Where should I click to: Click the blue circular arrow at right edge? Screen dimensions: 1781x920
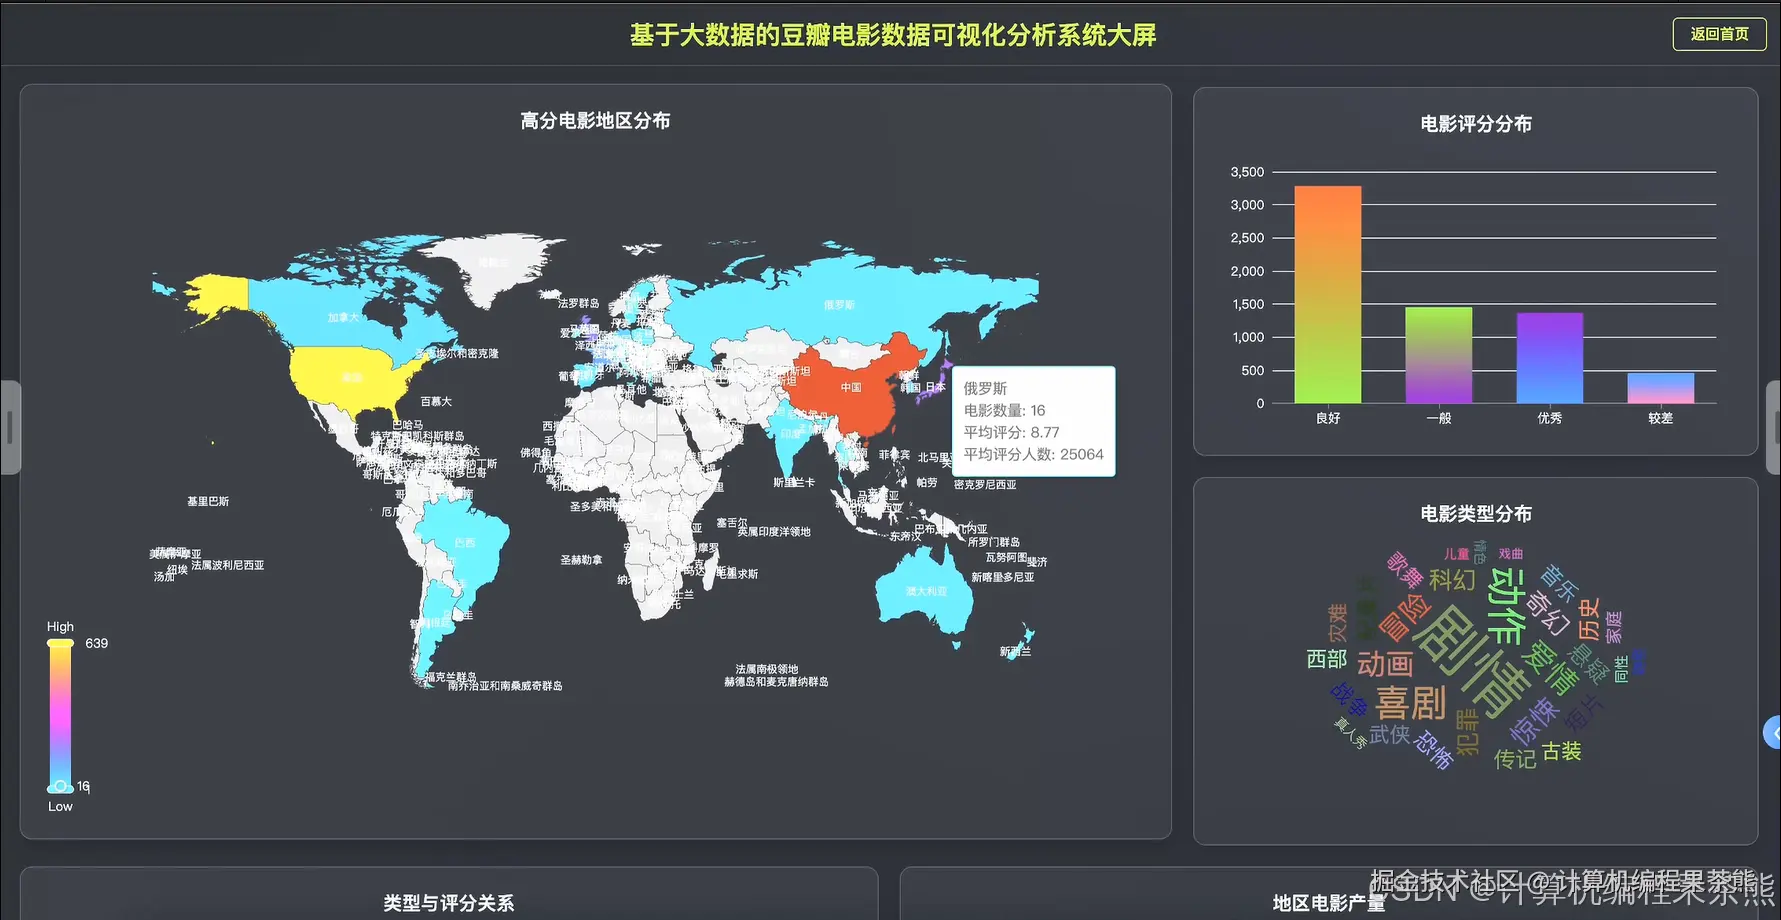(x=1772, y=732)
